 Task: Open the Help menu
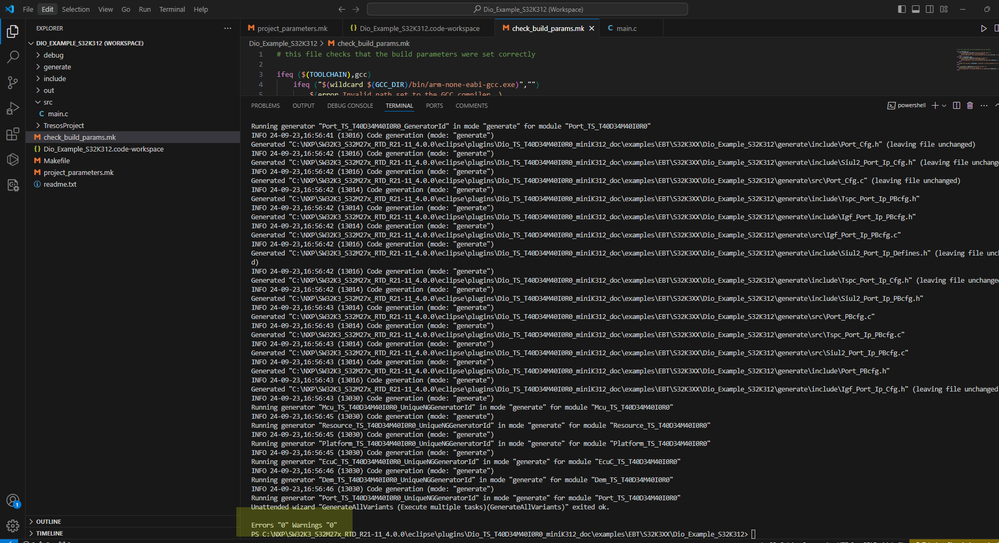pos(201,9)
